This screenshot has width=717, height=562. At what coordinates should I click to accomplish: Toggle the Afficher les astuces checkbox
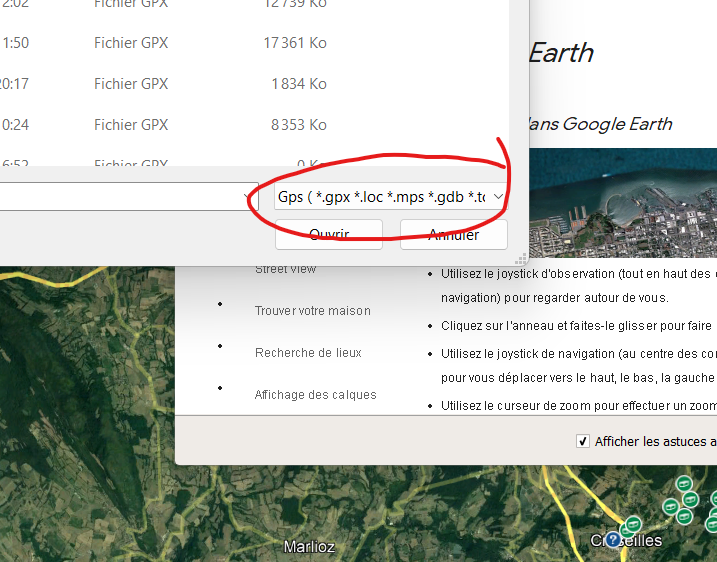pos(582,441)
